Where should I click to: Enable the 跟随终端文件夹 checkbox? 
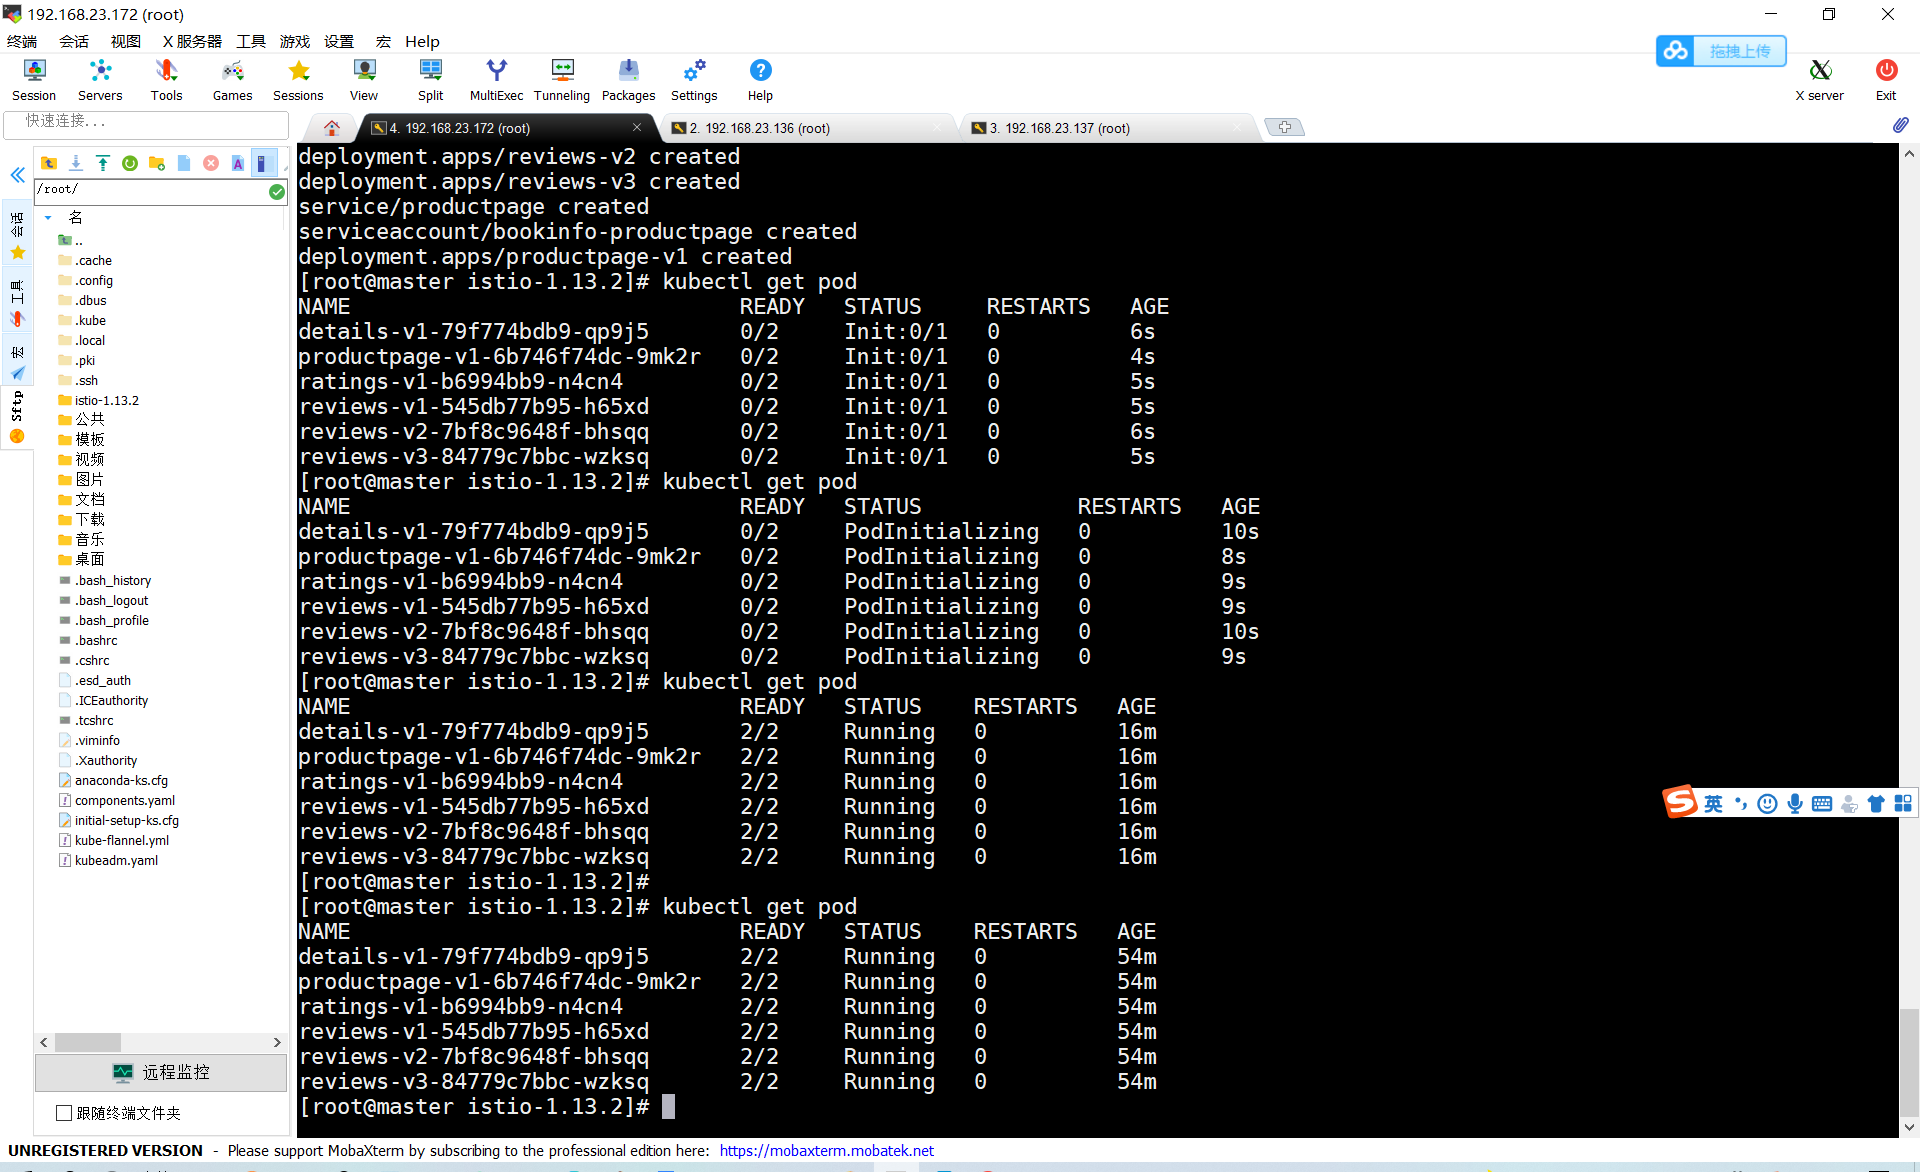tap(64, 1113)
